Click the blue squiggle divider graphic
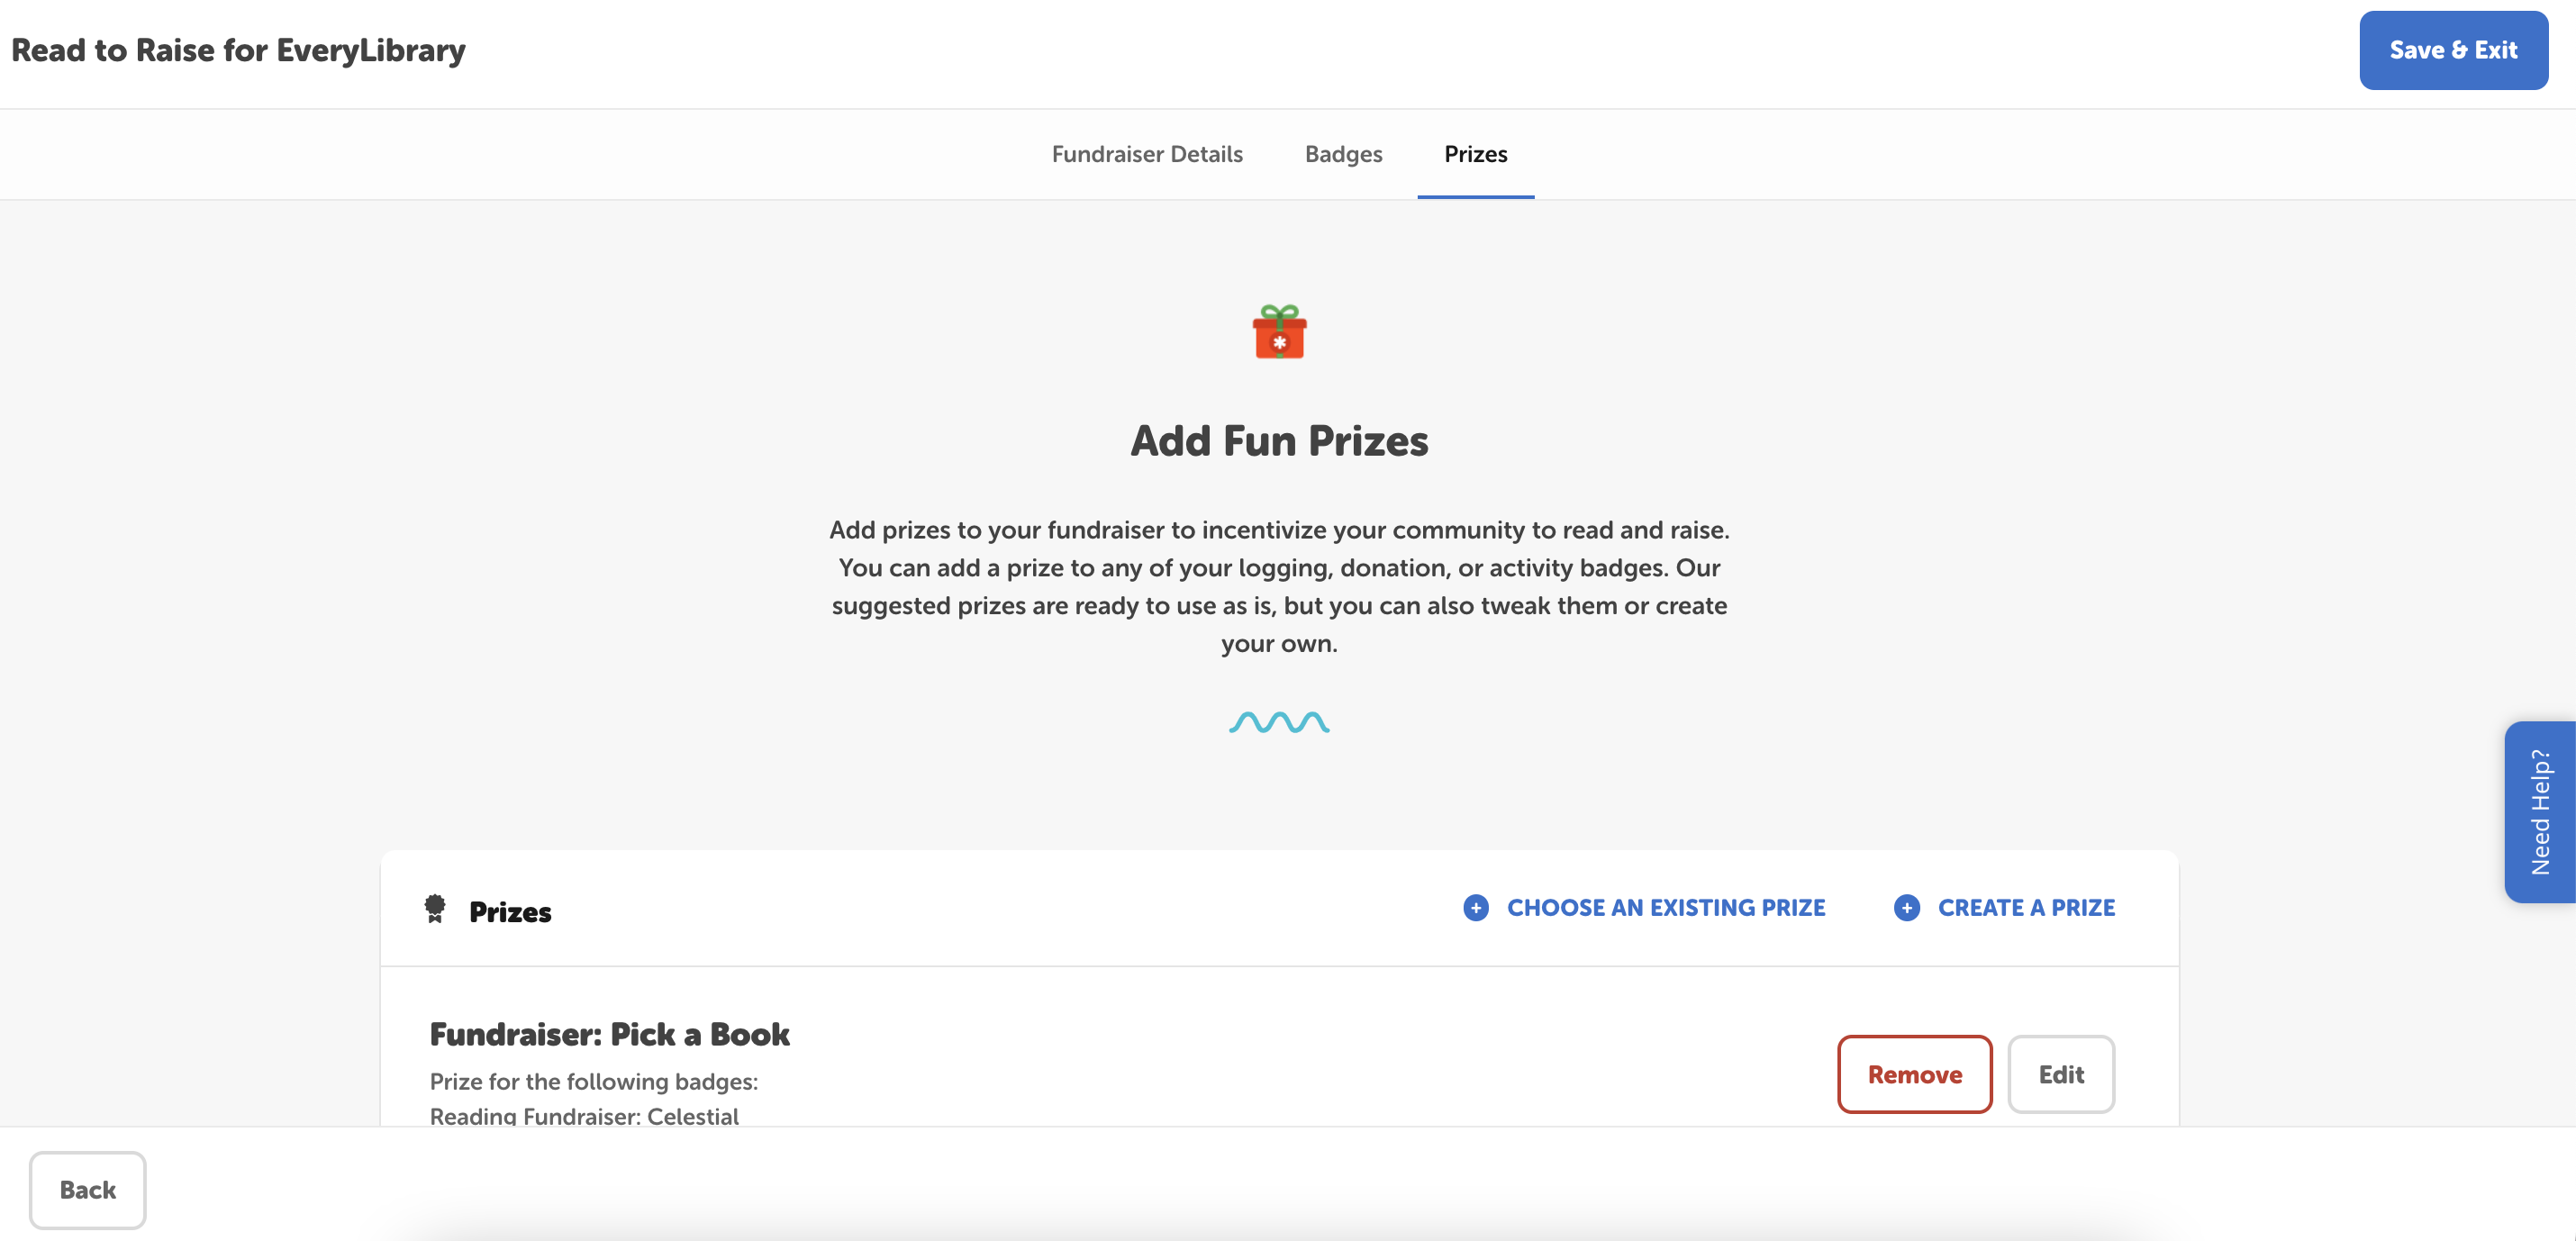 tap(1278, 723)
